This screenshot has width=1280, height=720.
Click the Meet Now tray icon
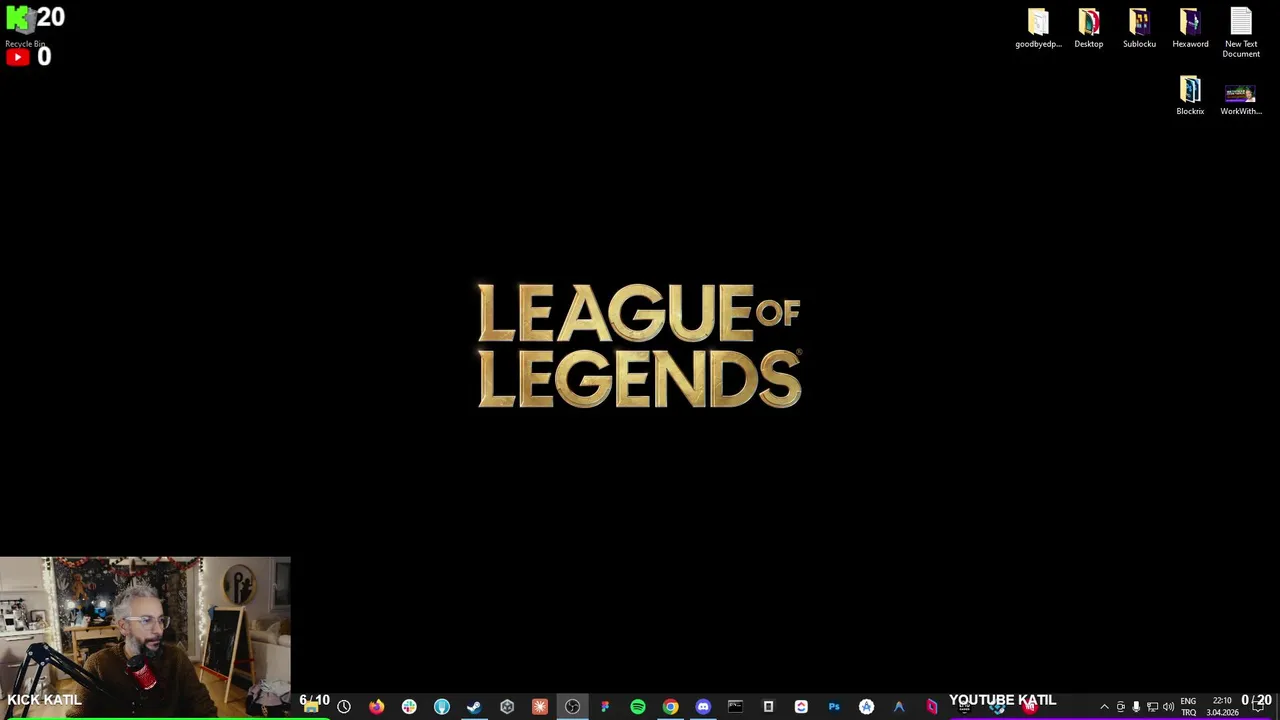point(1120,707)
